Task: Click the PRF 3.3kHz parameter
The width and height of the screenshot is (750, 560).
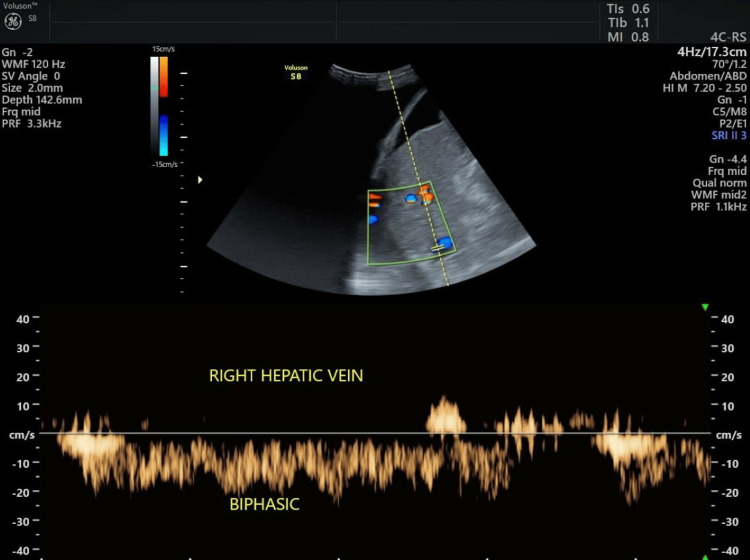Action: (x=32, y=123)
